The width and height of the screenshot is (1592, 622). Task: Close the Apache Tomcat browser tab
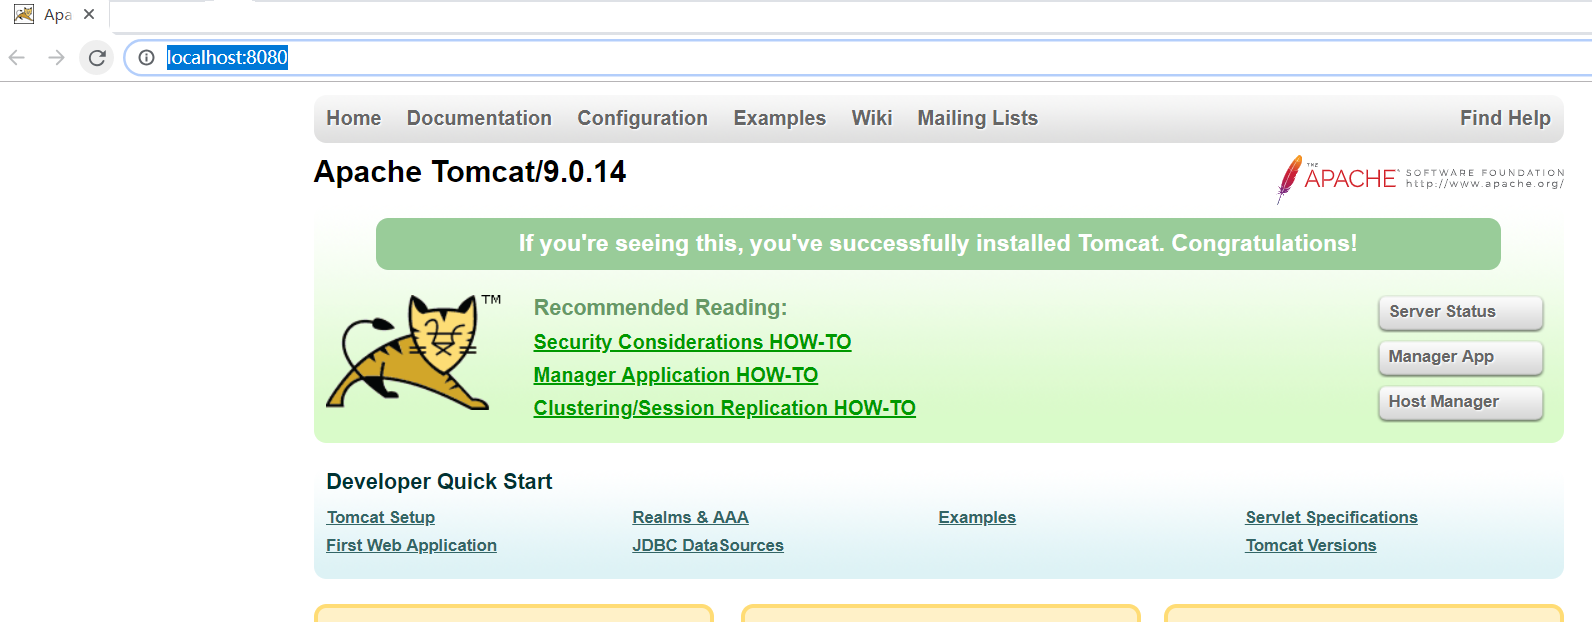[x=89, y=14]
